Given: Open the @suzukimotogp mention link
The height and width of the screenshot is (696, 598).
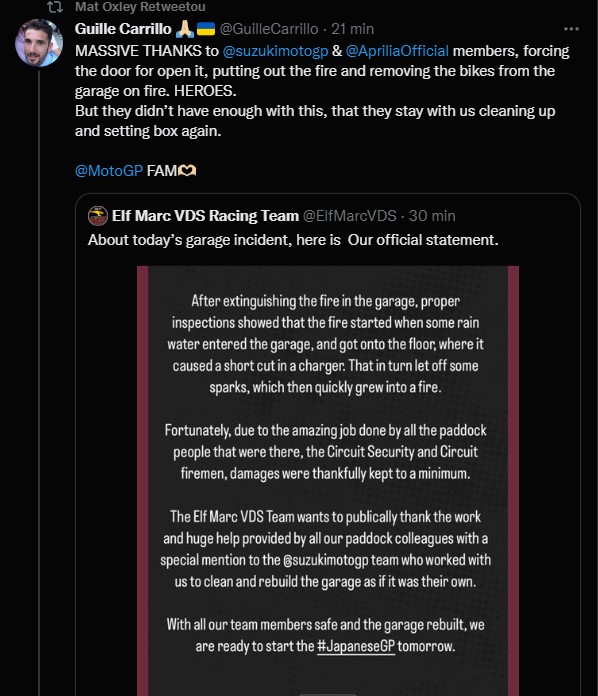Looking at the screenshot, I should click(x=275, y=51).
